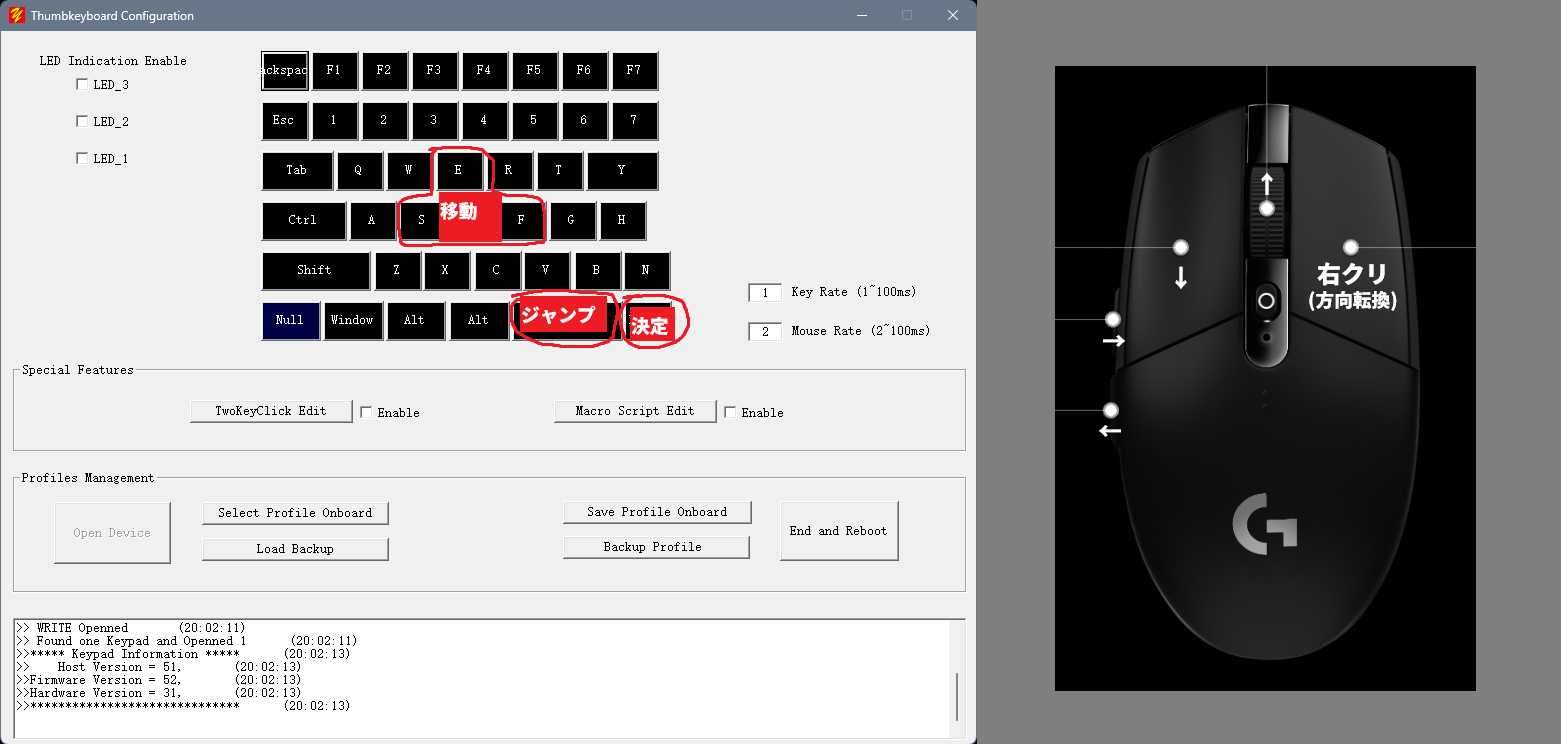Image resolution: width=1561 pixels, height=744 pixels.
Task: Click the Backspace key tile
Action: click(x=284, y=71)
